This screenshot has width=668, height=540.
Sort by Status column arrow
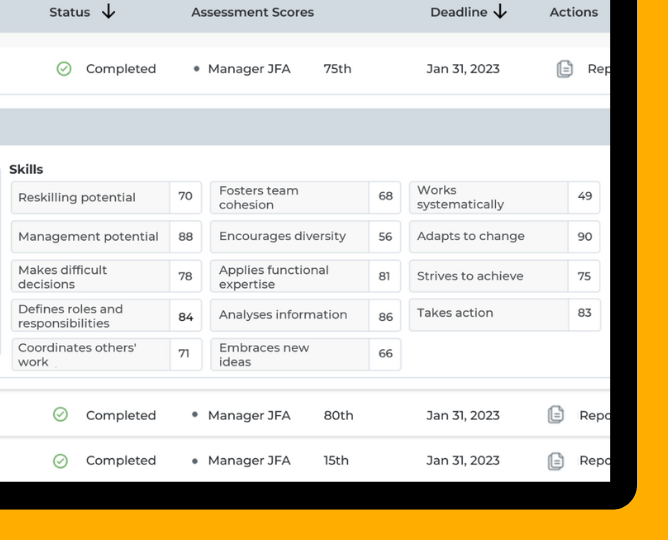(x=108, y=12)
